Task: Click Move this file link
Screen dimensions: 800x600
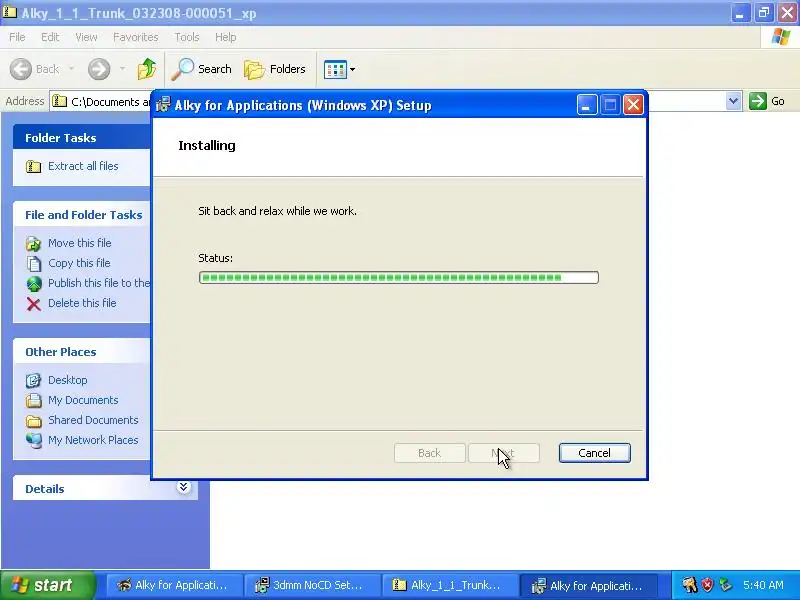Action: pos(80,243)
